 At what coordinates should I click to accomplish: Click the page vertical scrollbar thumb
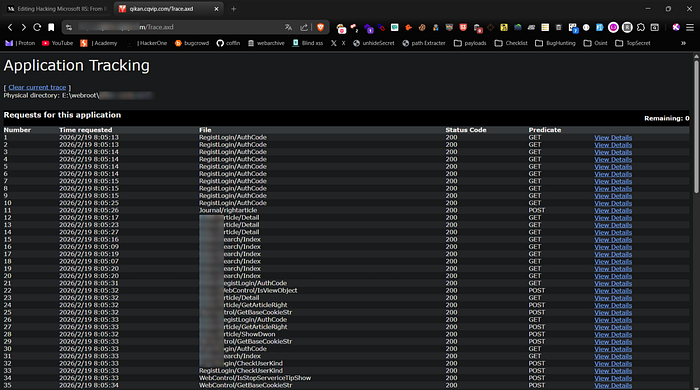pyautogui.click(x=696, y=127)
